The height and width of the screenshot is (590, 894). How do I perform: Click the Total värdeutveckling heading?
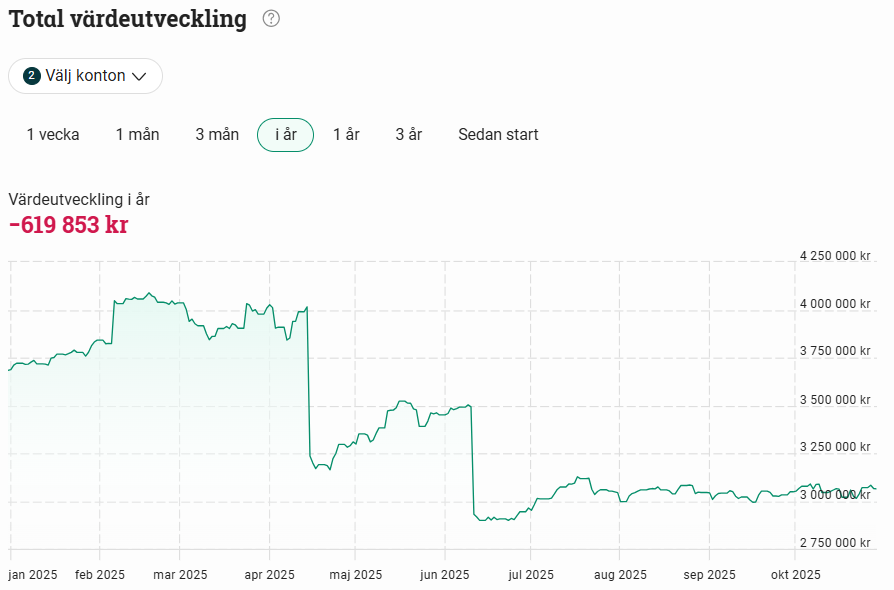point(128,19)
